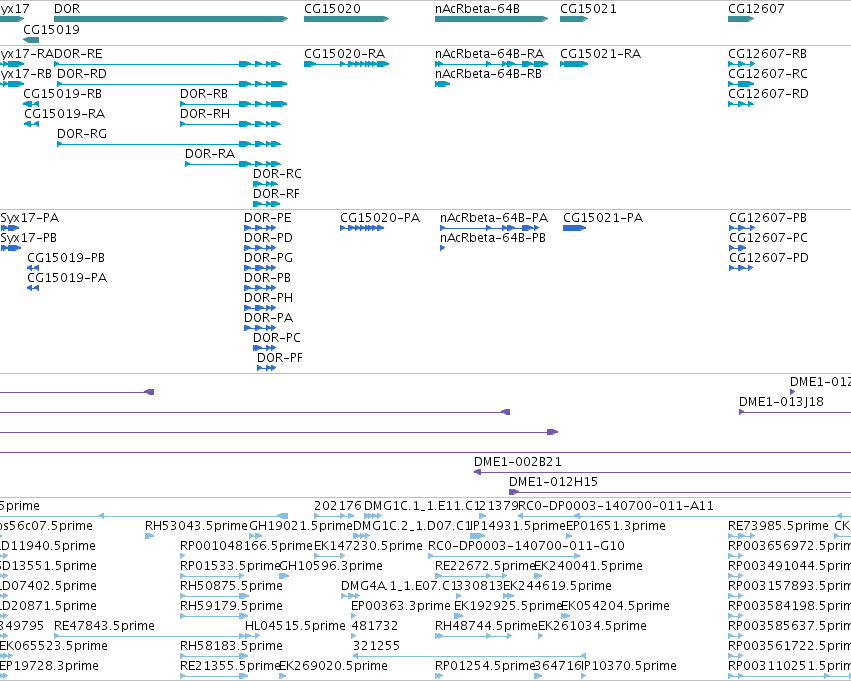The height and width of the screenshot is (681, 851).
Task: Click the CG12607-RB transcript label
Action: [767, 54]
